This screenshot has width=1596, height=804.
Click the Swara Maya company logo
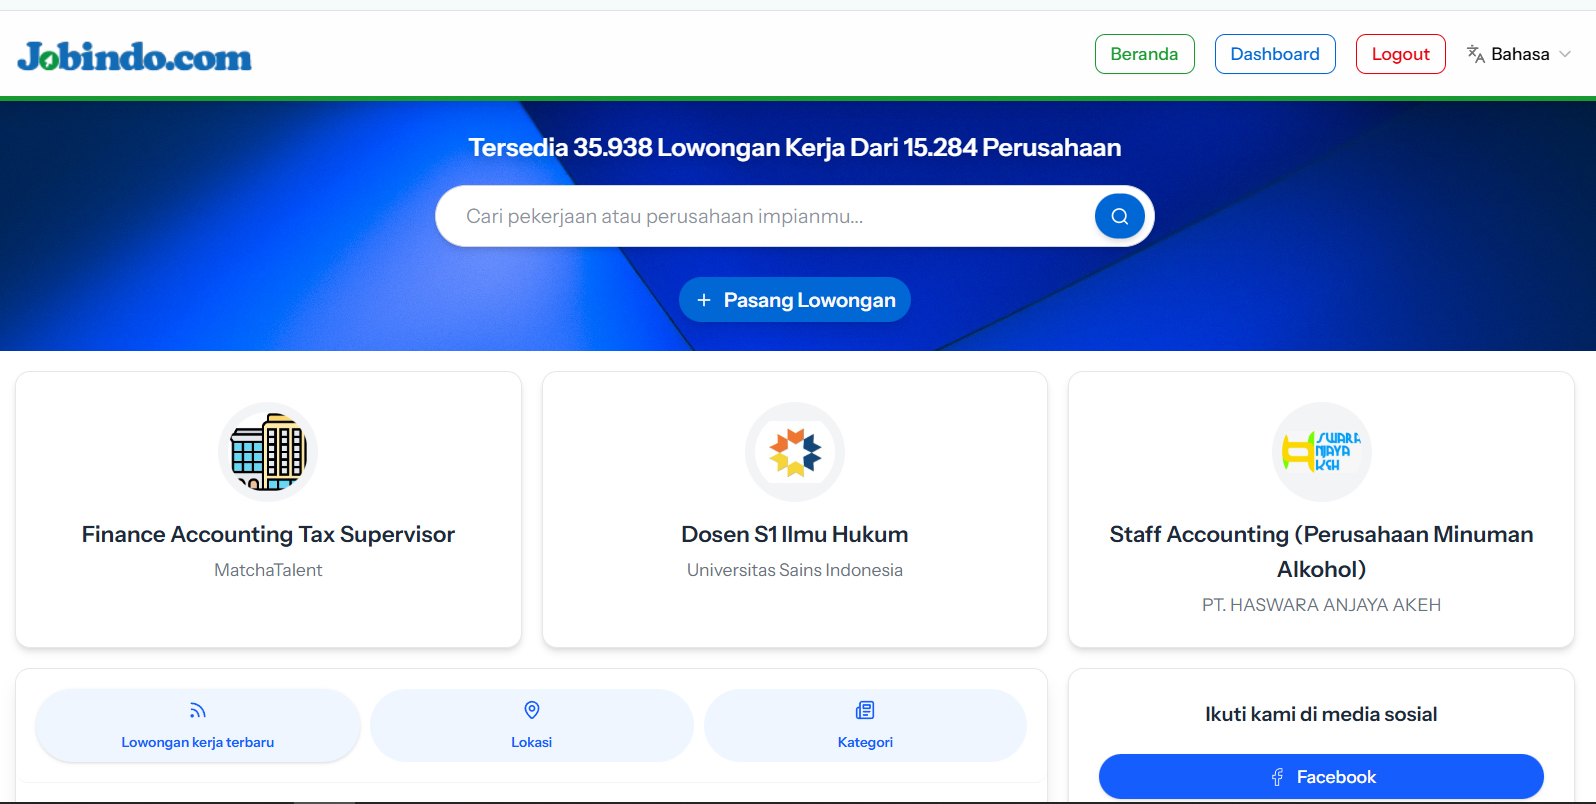pyautogui.click(x=1321, y=452)
